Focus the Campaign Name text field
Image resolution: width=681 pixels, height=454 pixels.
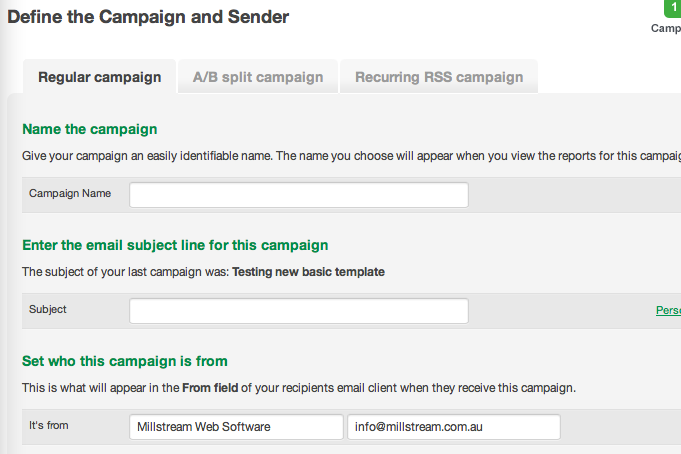[x=299, y=195]
